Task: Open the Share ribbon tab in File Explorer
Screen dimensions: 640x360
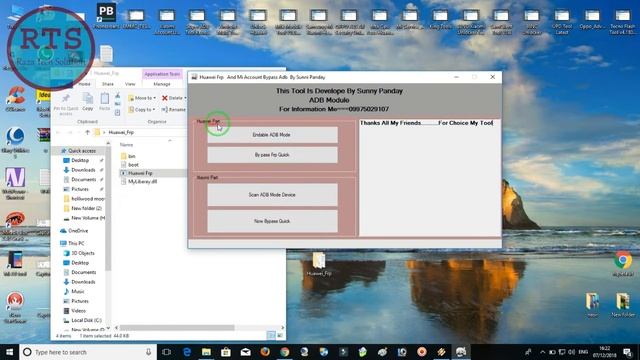Action: [x=108, y=84]
